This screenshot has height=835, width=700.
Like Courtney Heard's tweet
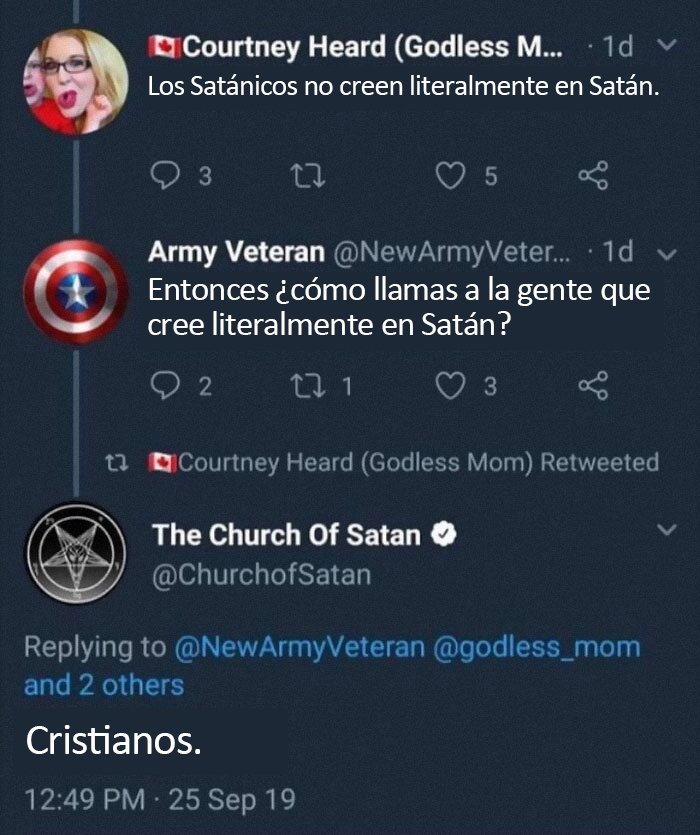pos(453,176)
